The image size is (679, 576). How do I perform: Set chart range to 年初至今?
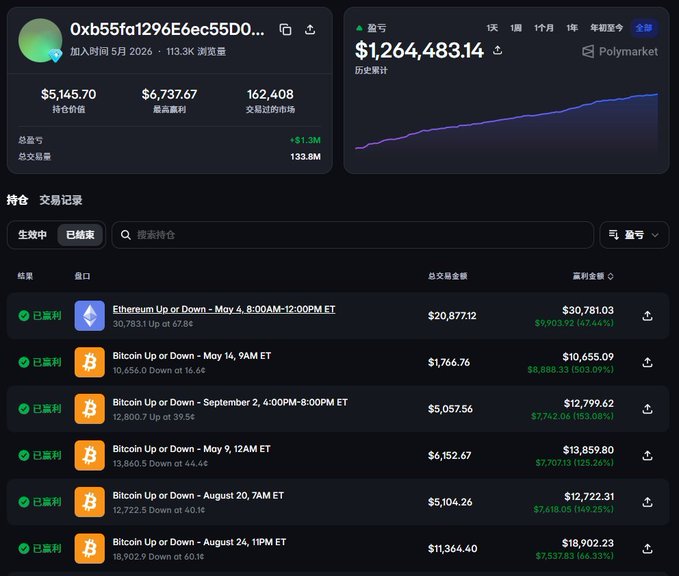tap(606, 28)
